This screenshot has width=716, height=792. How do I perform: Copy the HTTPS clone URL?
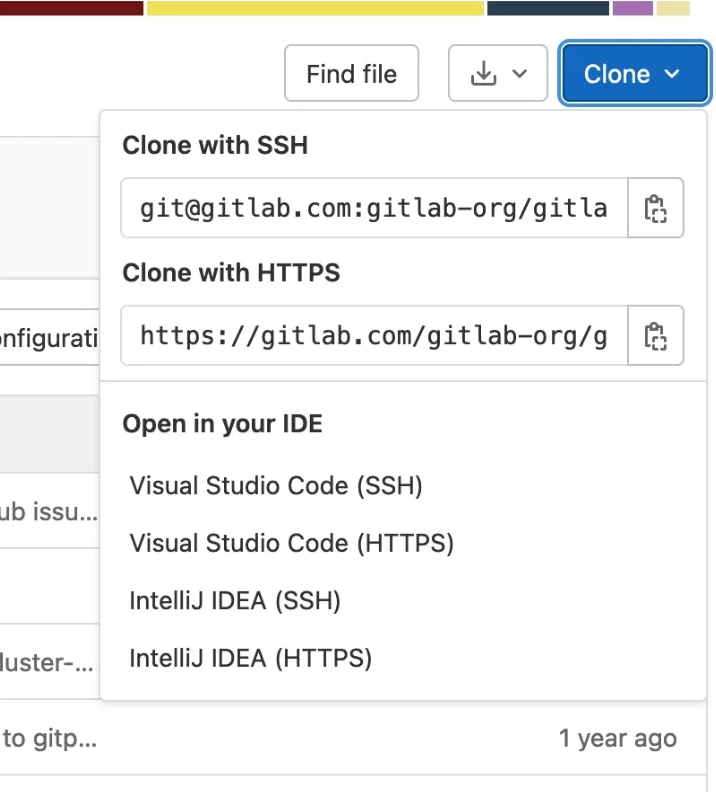click(x=655, y=335)
